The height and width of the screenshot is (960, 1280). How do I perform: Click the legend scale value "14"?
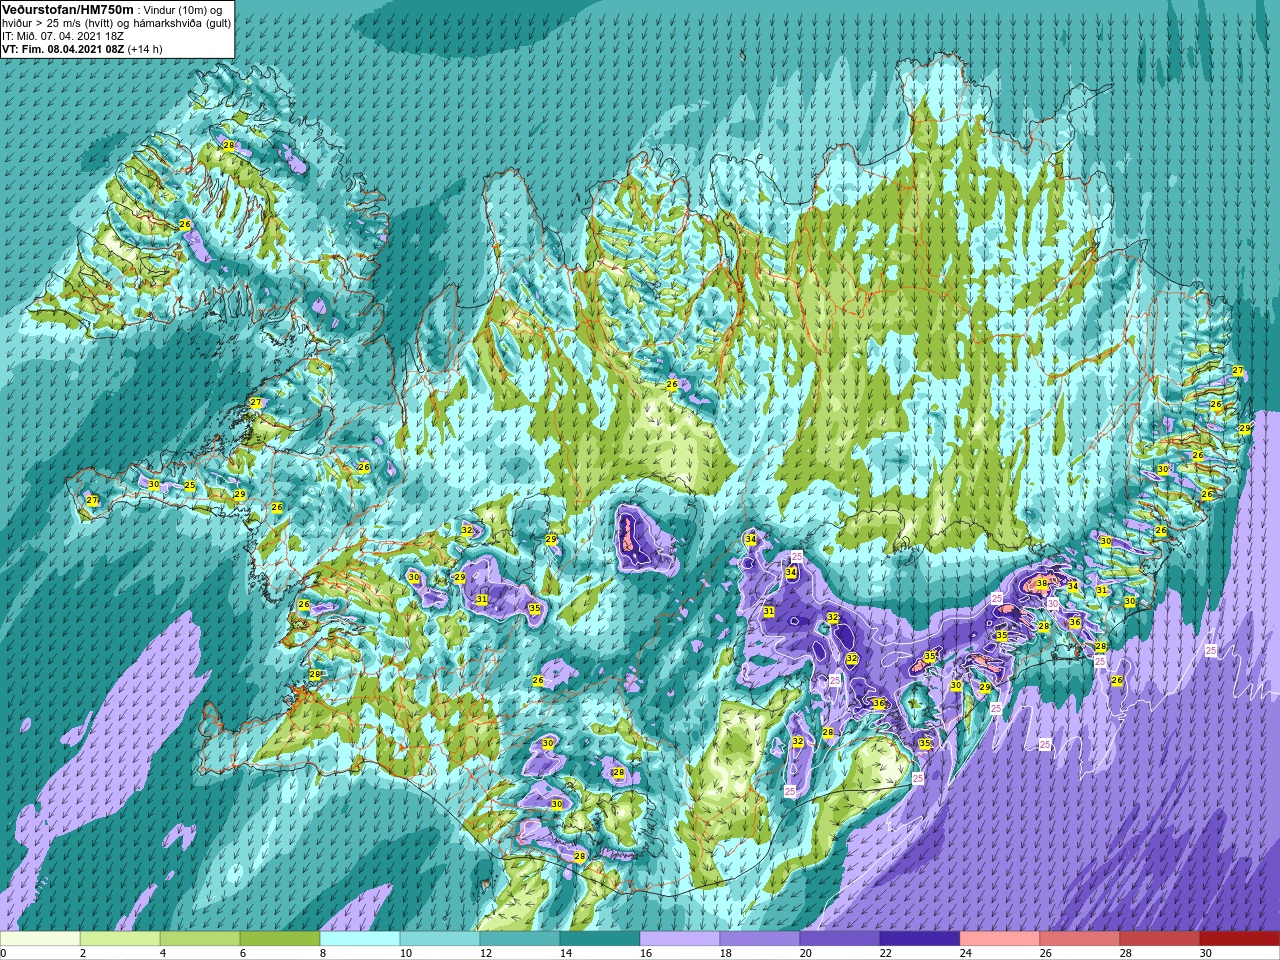tap(565, 953)
